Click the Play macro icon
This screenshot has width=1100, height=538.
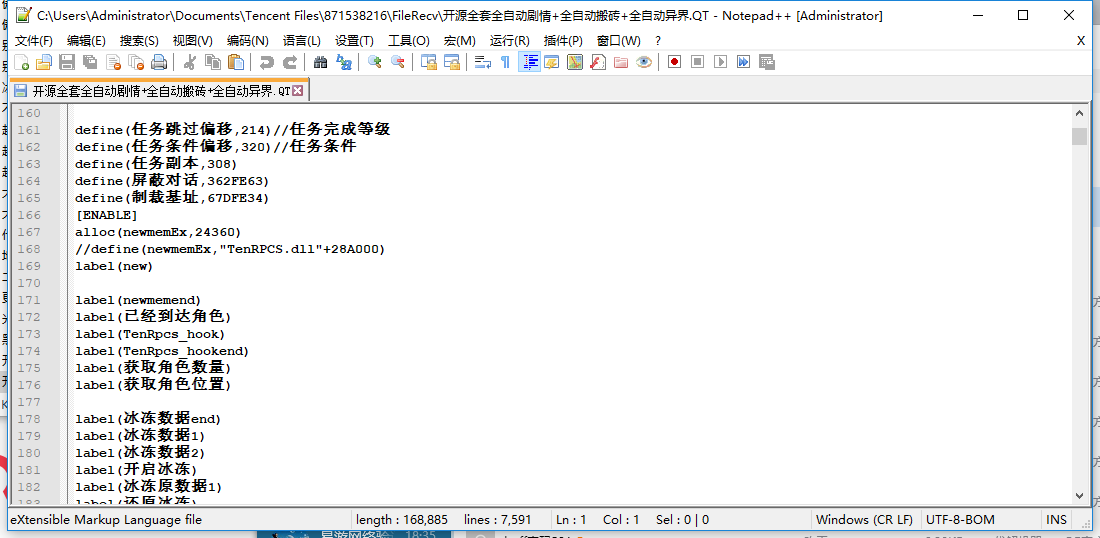(720, 62)
